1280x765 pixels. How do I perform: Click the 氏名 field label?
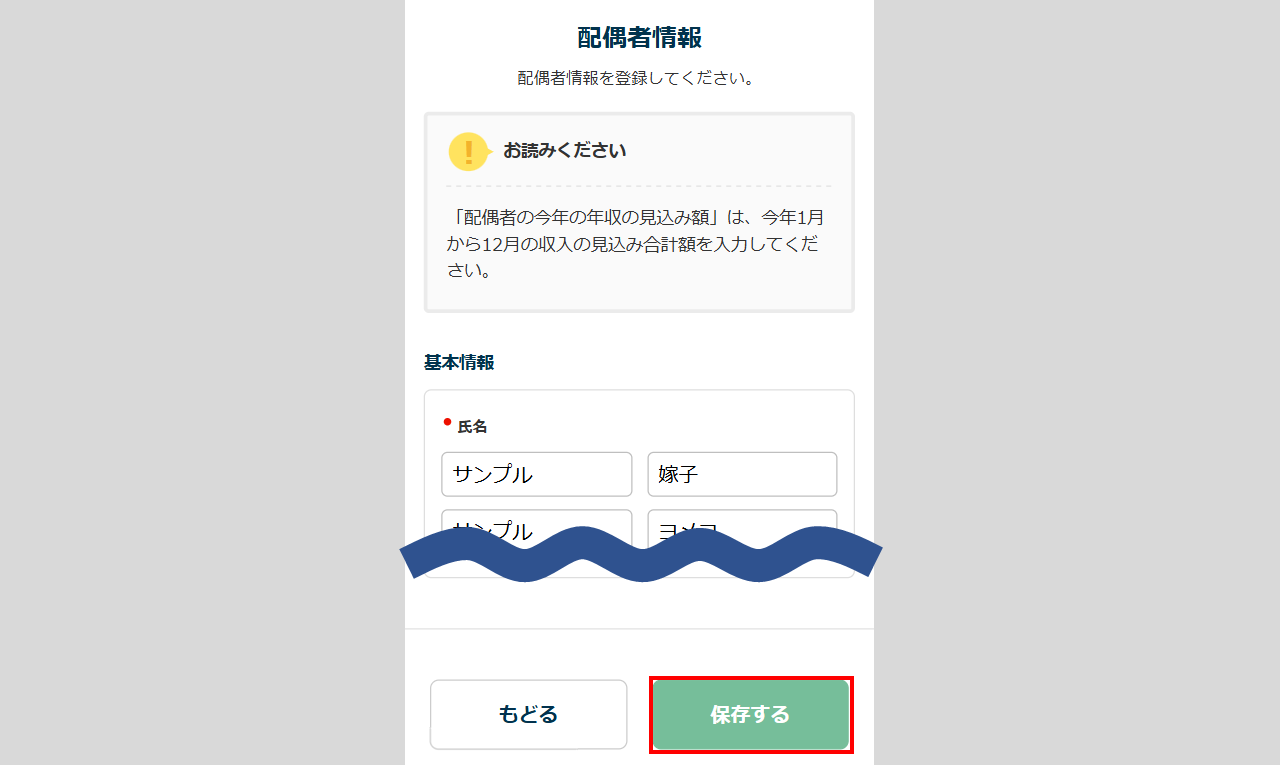472,427
